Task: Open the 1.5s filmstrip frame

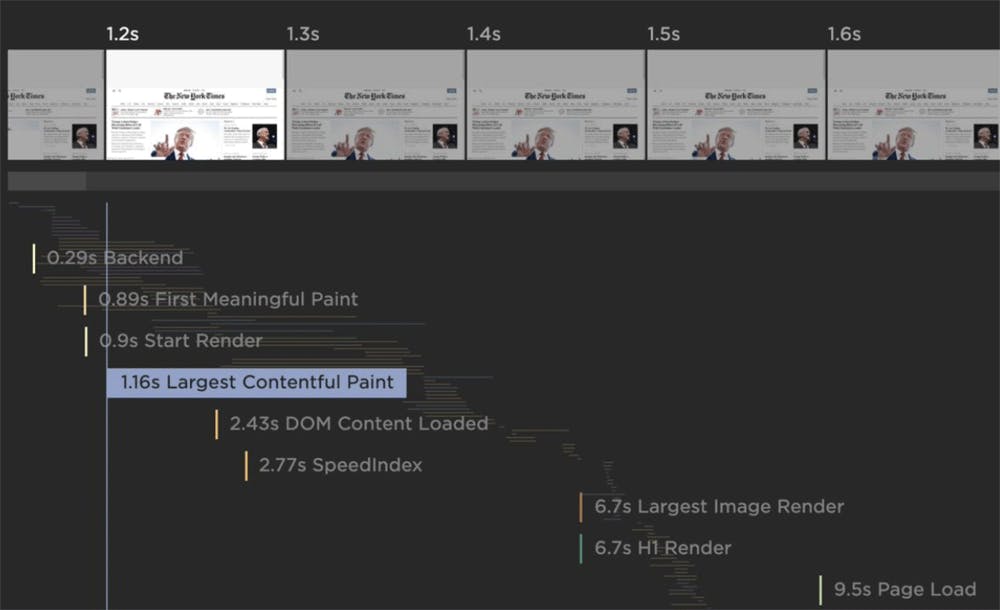Action: tap(735, 105)
